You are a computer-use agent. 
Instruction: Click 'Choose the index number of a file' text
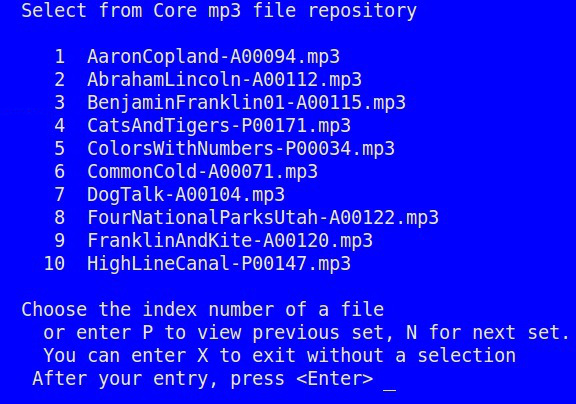click(x=203, y=310)
